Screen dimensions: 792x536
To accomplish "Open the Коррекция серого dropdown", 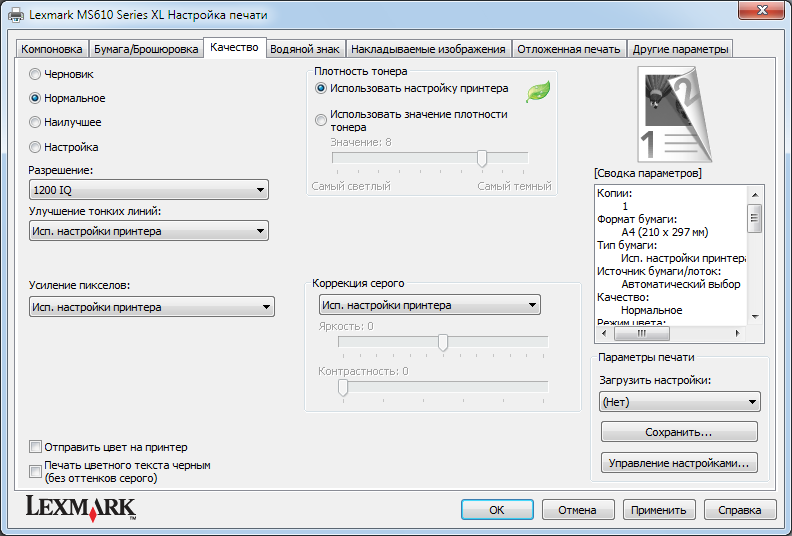I will (x=430, y=305).
